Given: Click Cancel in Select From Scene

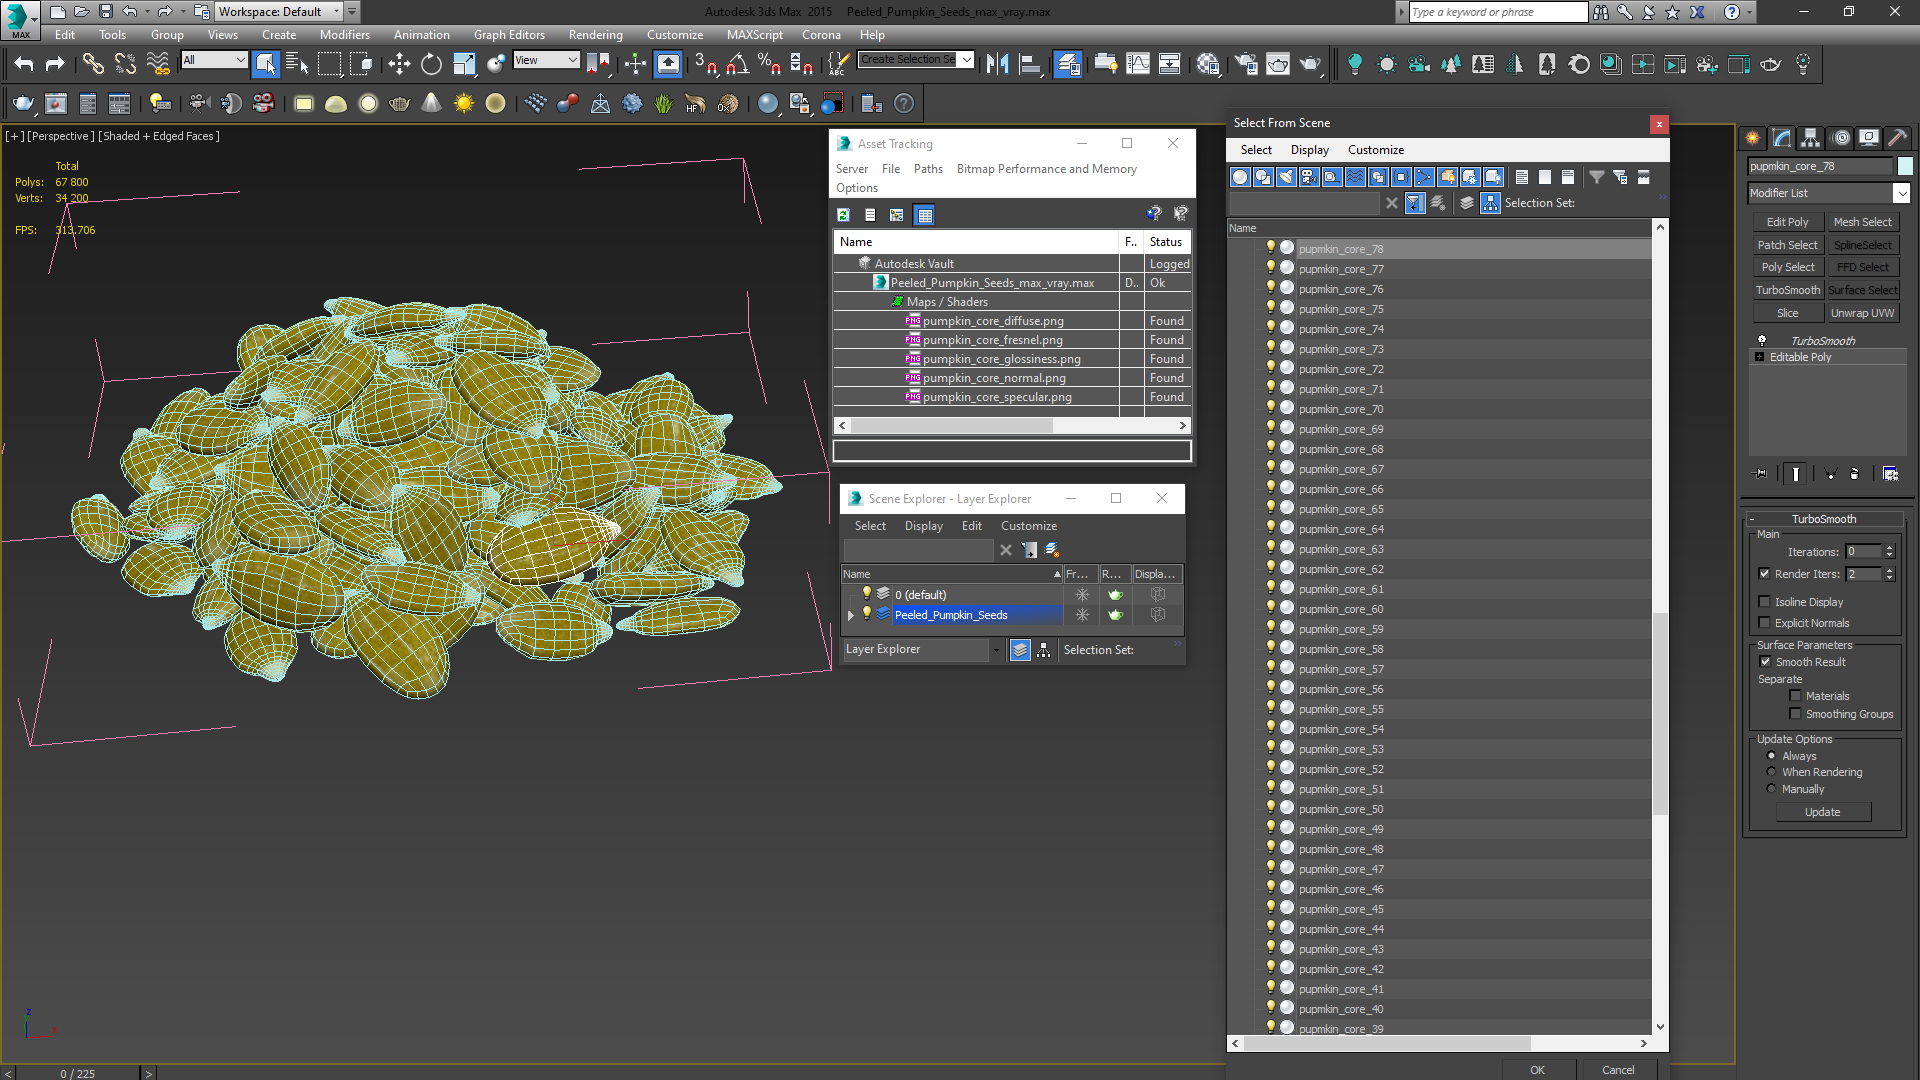Looking at the screenshot, I should [1618, 1070].
